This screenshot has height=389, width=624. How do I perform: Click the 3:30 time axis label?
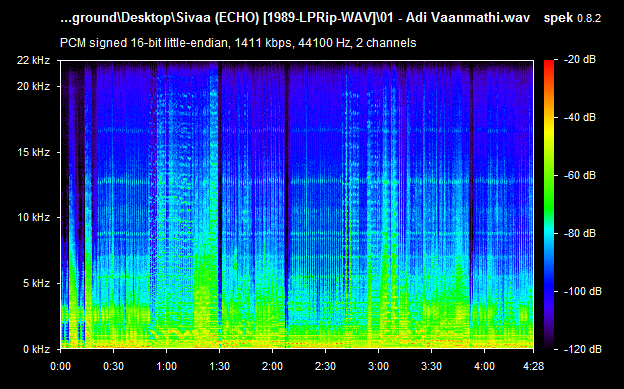click(x=431, y=366)
